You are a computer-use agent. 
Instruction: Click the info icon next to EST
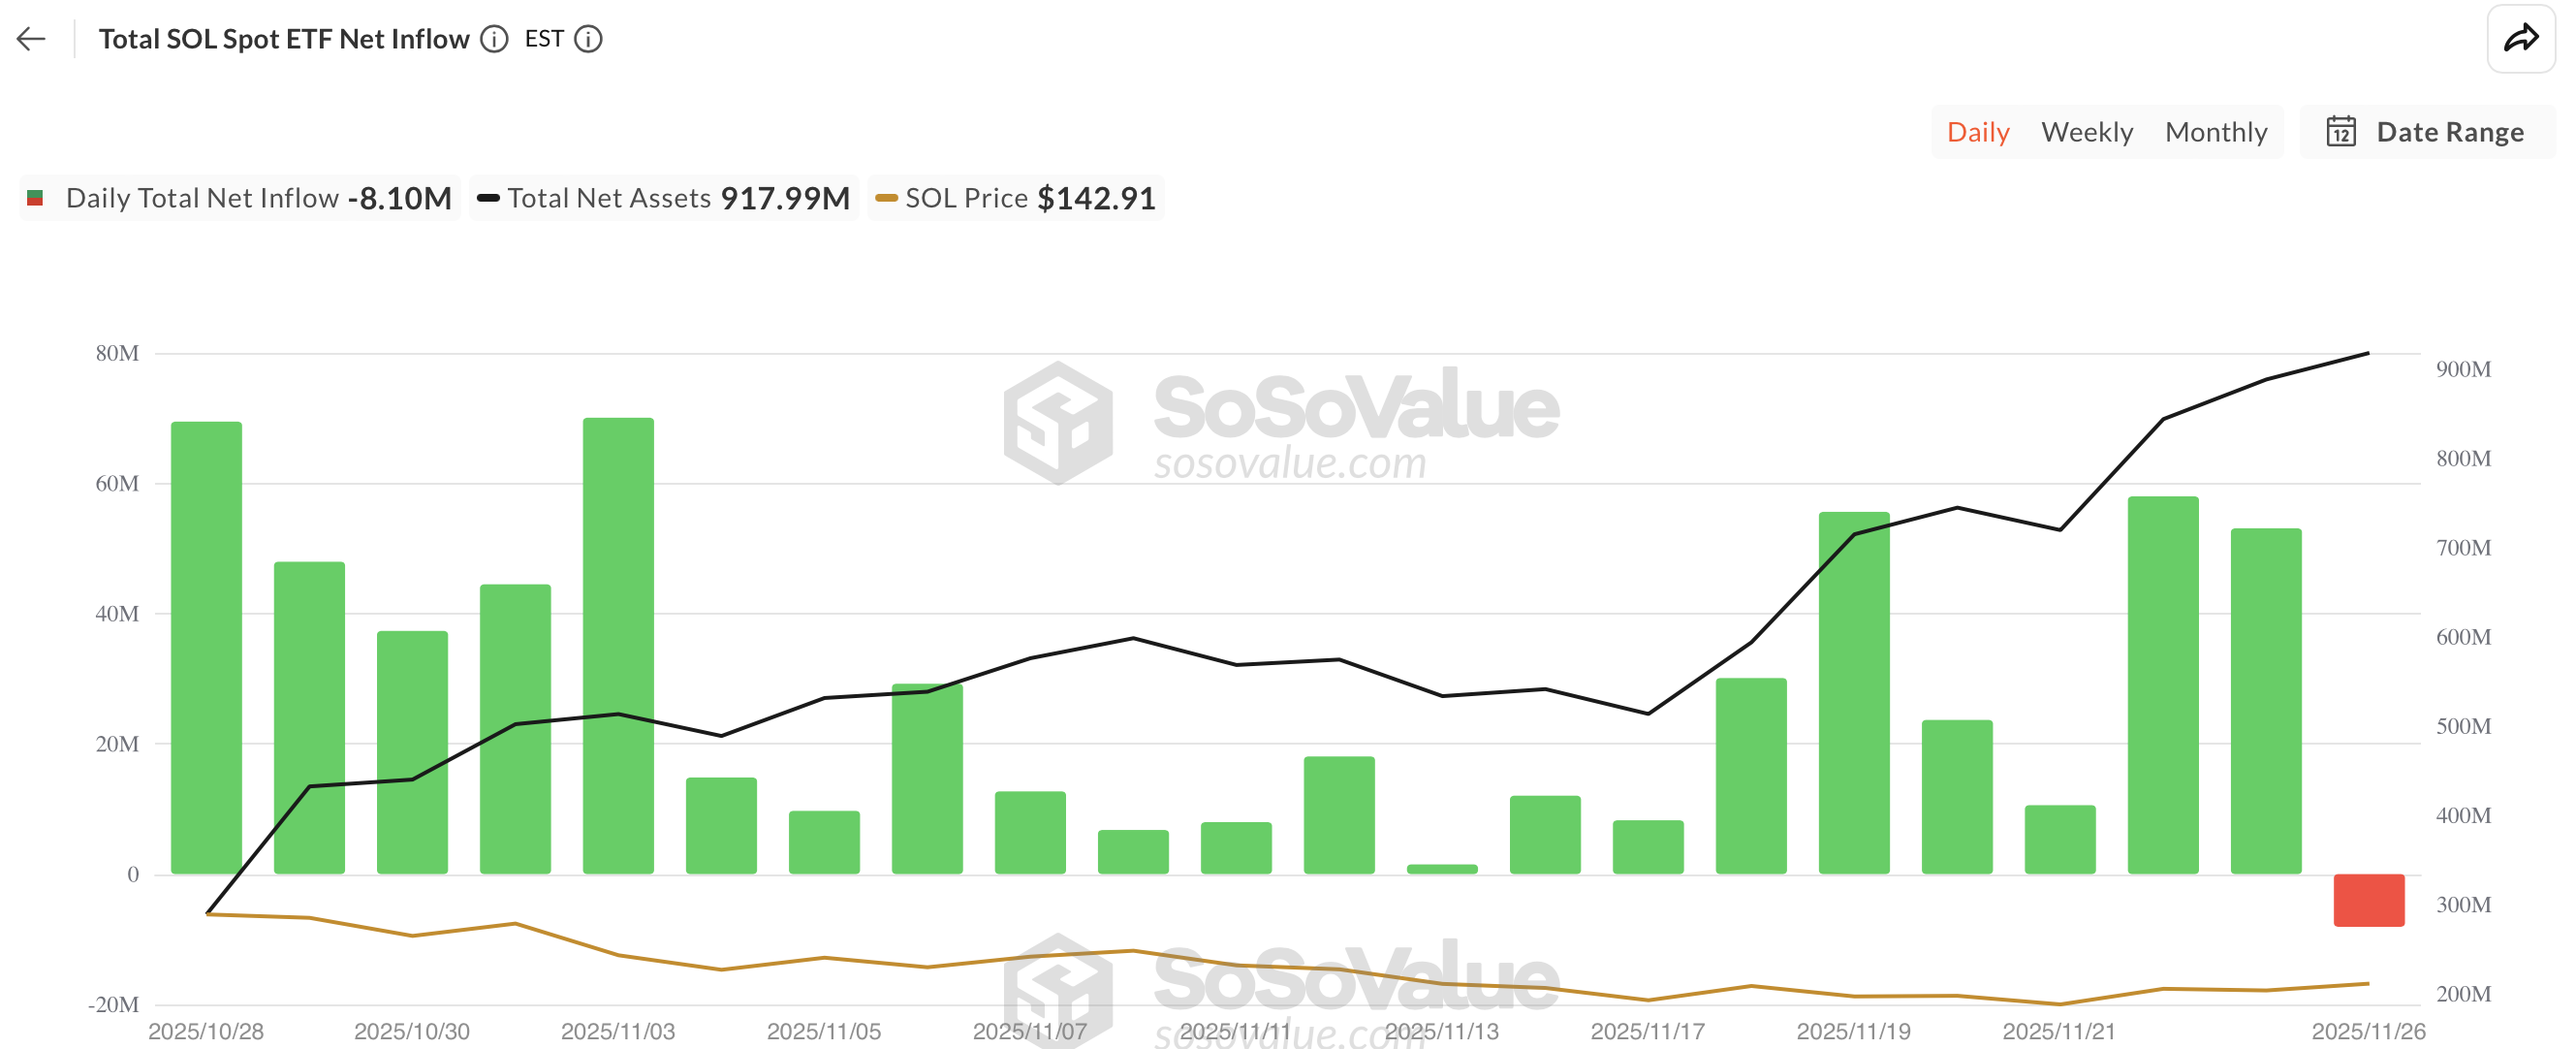[590, 39]
